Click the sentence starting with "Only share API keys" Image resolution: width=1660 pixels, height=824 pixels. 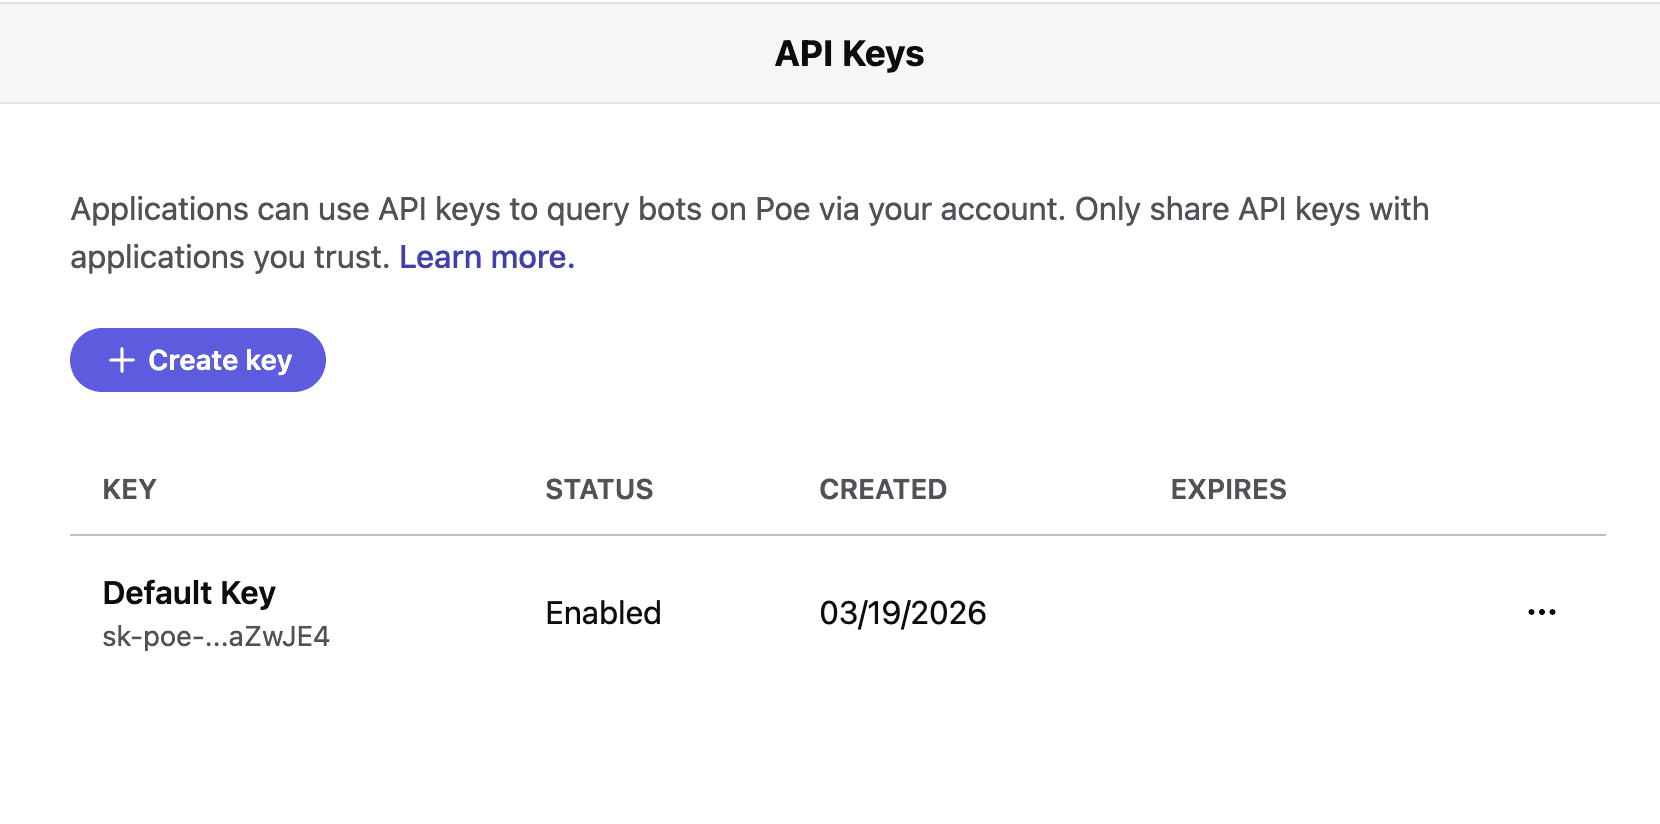click(x=1250, y=210)
